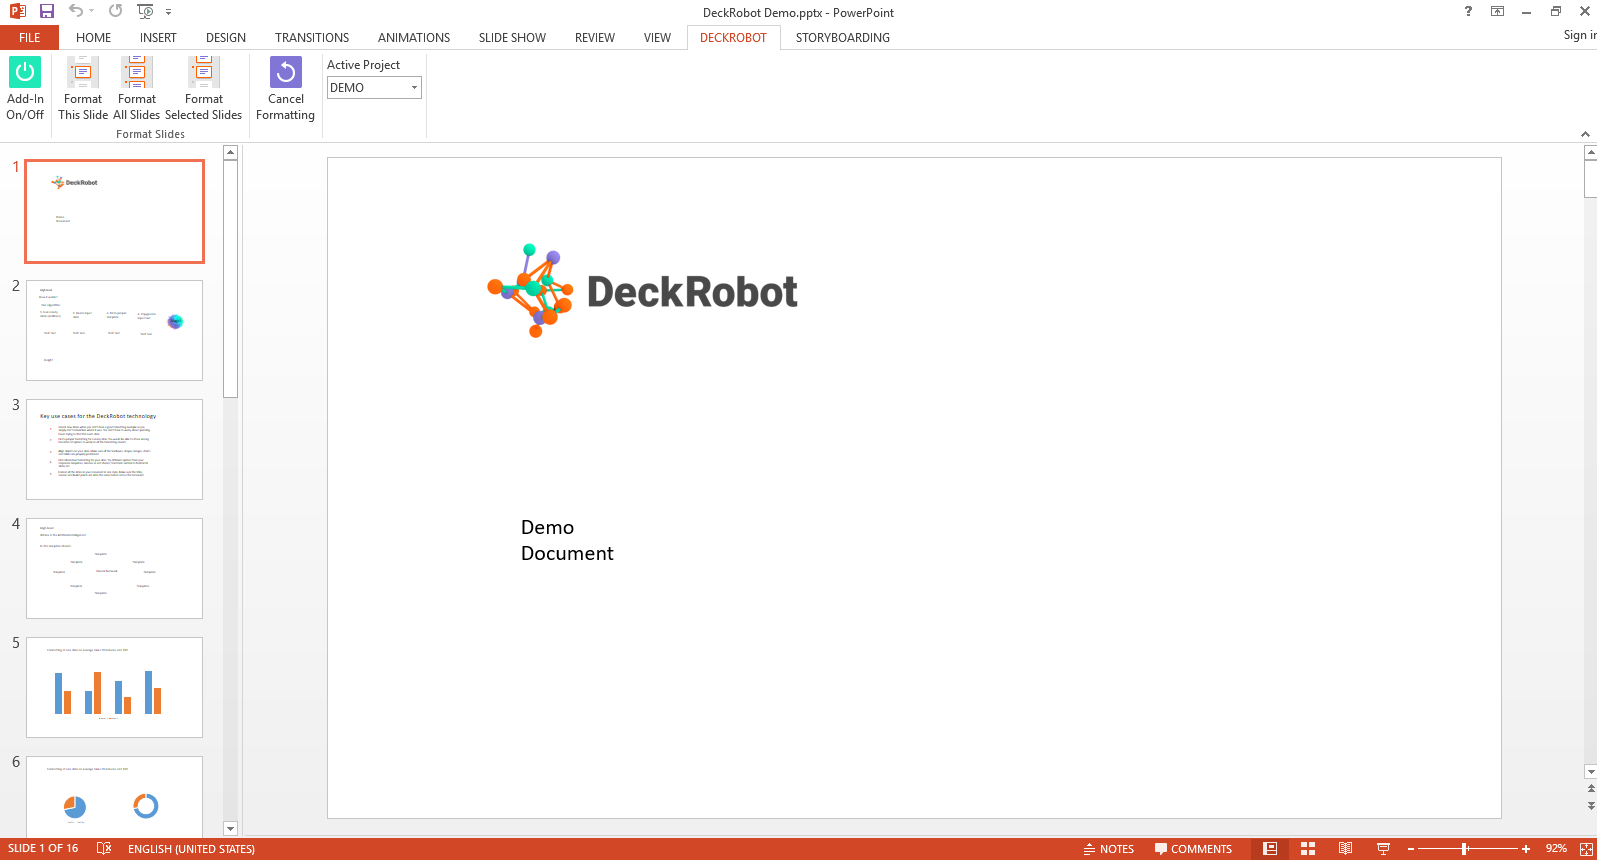
Task: Click English (United States) language indicator
Action: point(191,849)
